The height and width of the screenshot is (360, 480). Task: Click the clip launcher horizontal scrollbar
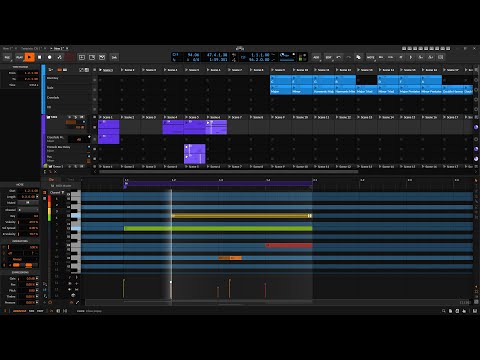coord(229,172)
